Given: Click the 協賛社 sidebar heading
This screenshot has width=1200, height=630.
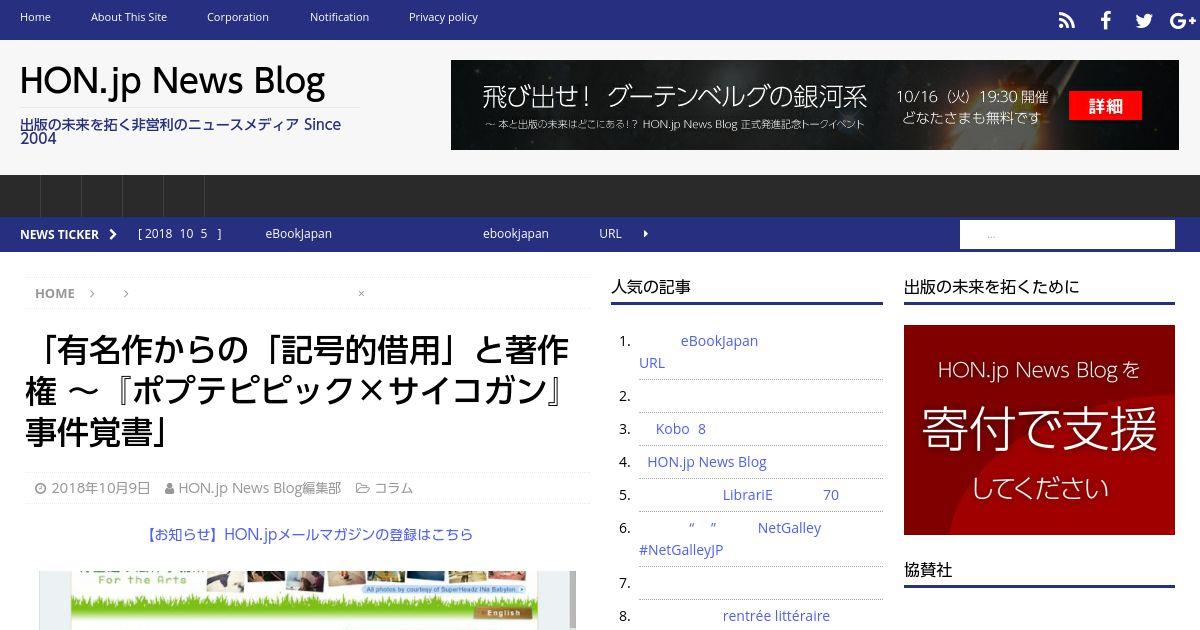Looking at the screenshot, I should 928,570.
